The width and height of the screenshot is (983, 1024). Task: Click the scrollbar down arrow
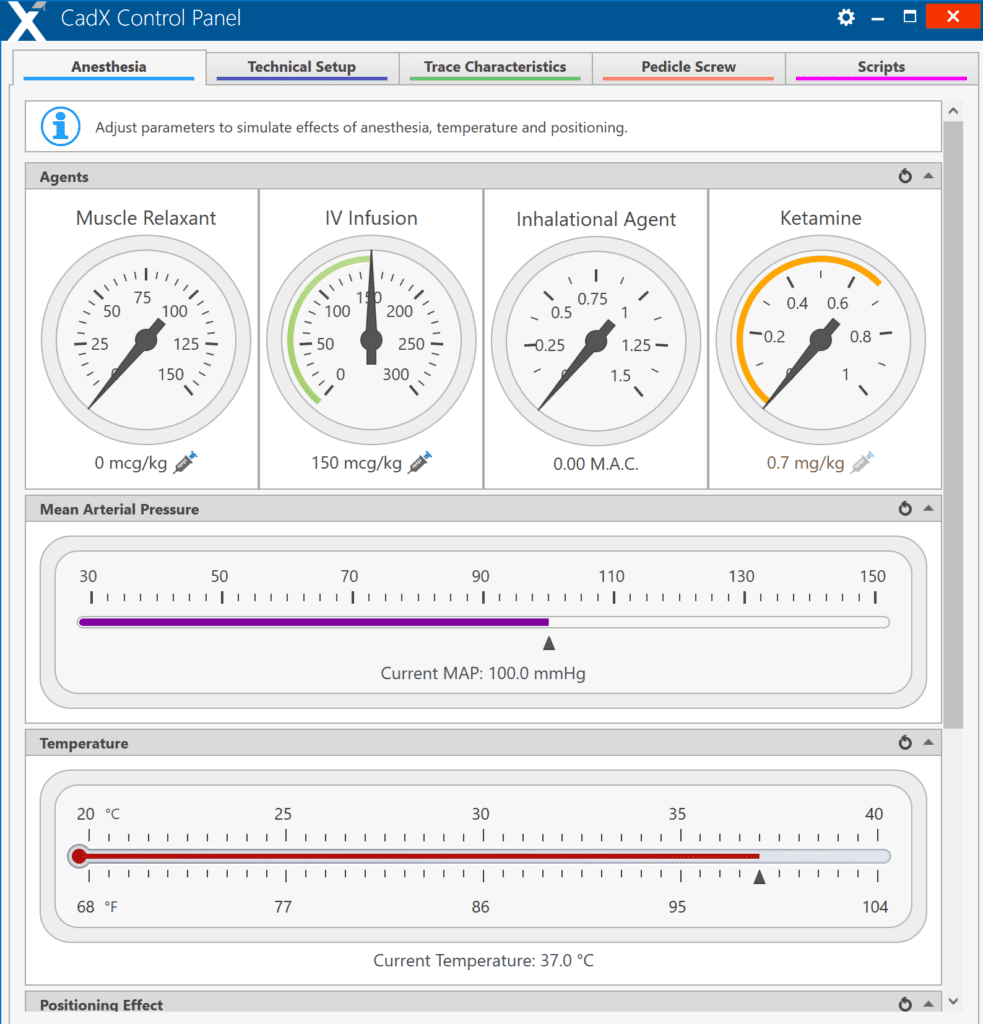coord(953,1000)
